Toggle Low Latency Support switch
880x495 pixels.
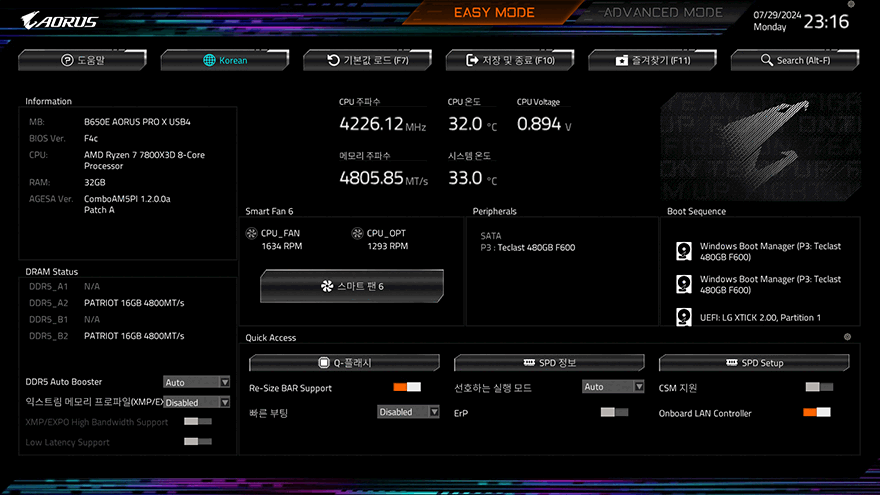coord(198,441)
